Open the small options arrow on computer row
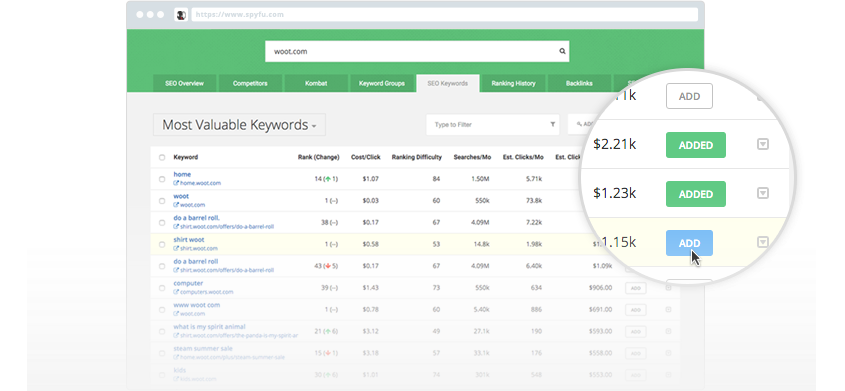Viewport: 845px width, 391px height. [x=668, y=288]
